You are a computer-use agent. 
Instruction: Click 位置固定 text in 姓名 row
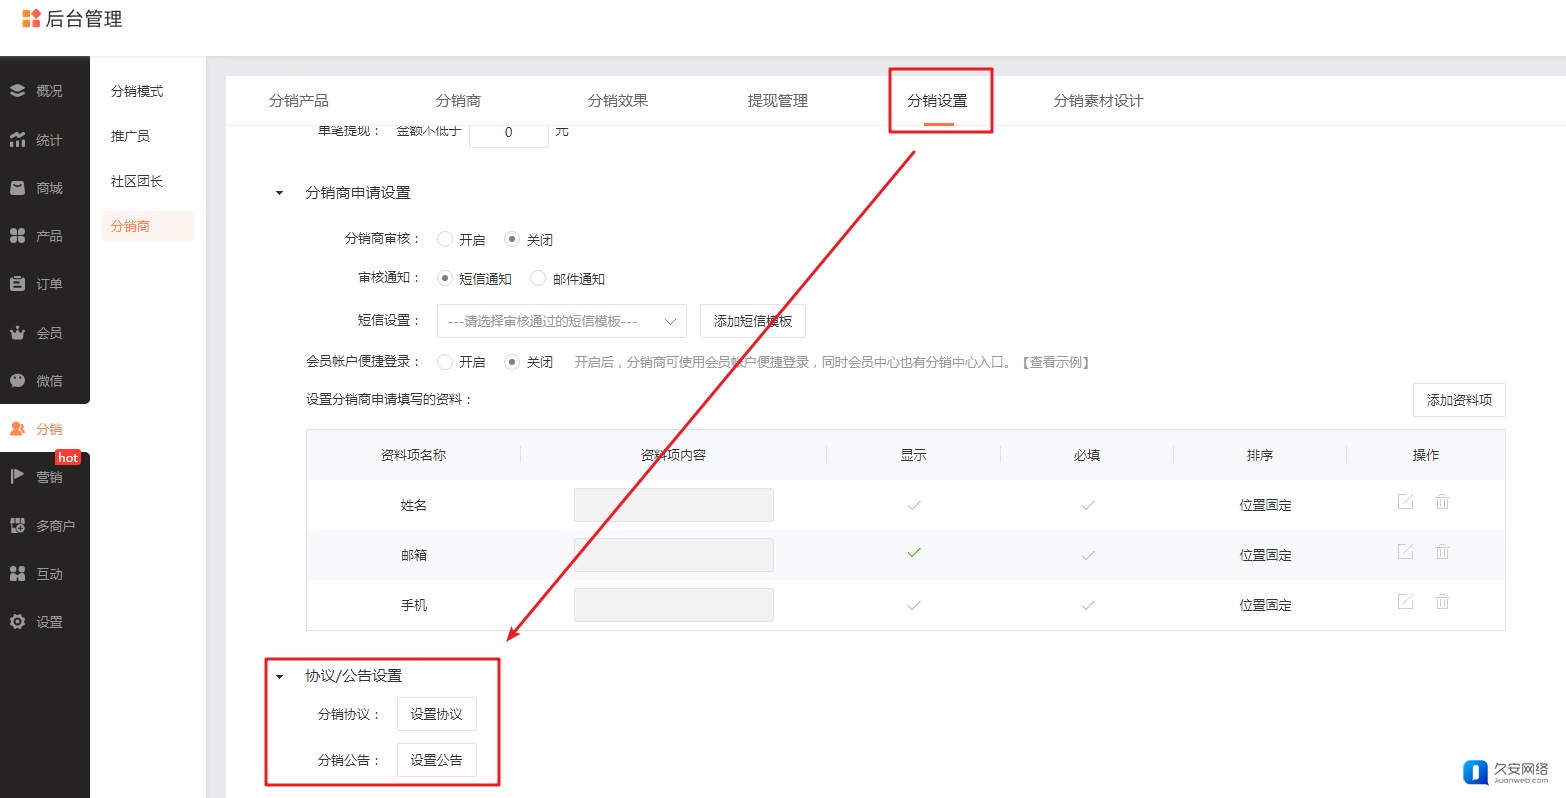point(1266,505)
